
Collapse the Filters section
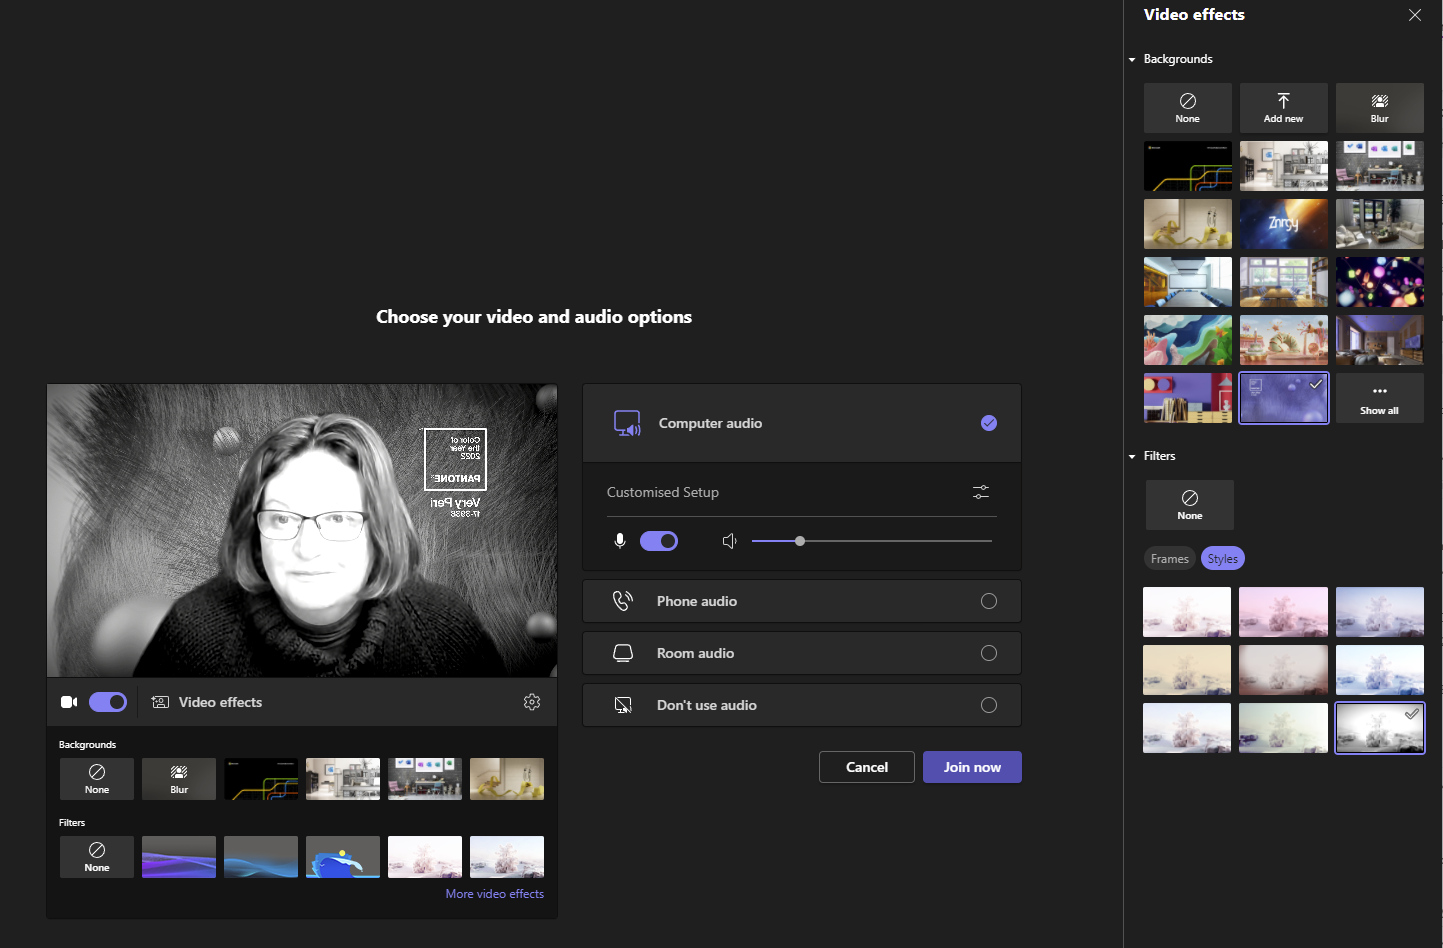1131,455
